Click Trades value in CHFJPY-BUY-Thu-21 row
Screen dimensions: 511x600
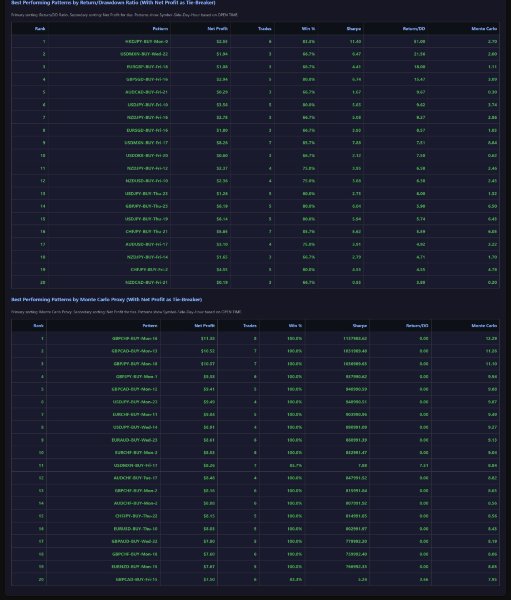pyautogui.click(x=270, y=232)
